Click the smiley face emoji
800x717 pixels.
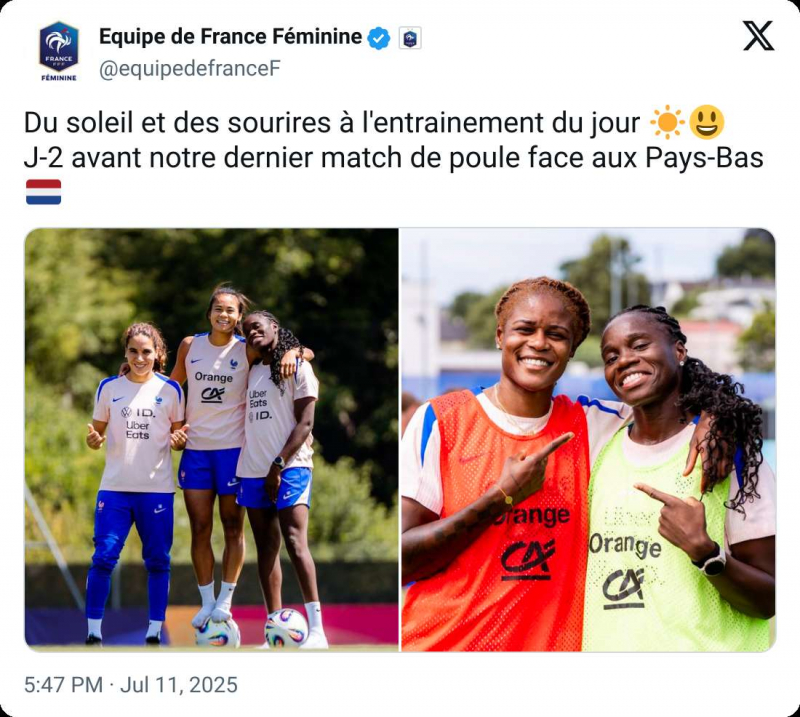click(x=707, y=122)
